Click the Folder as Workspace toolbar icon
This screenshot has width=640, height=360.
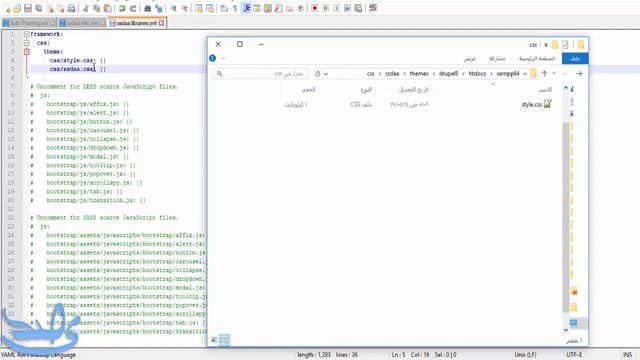(x=289, y=9)
